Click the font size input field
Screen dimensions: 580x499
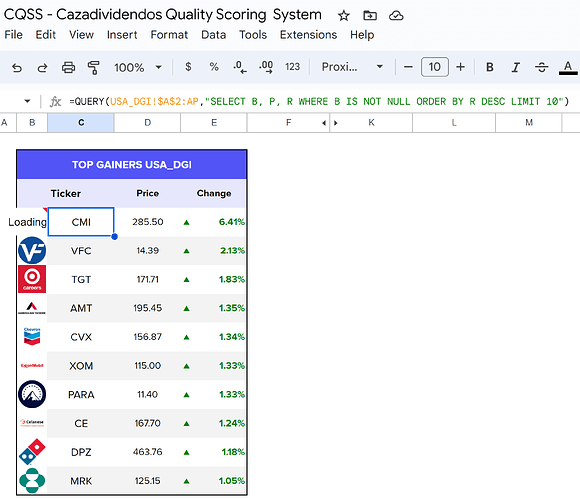pyautogui.click(x=435, y=67)
